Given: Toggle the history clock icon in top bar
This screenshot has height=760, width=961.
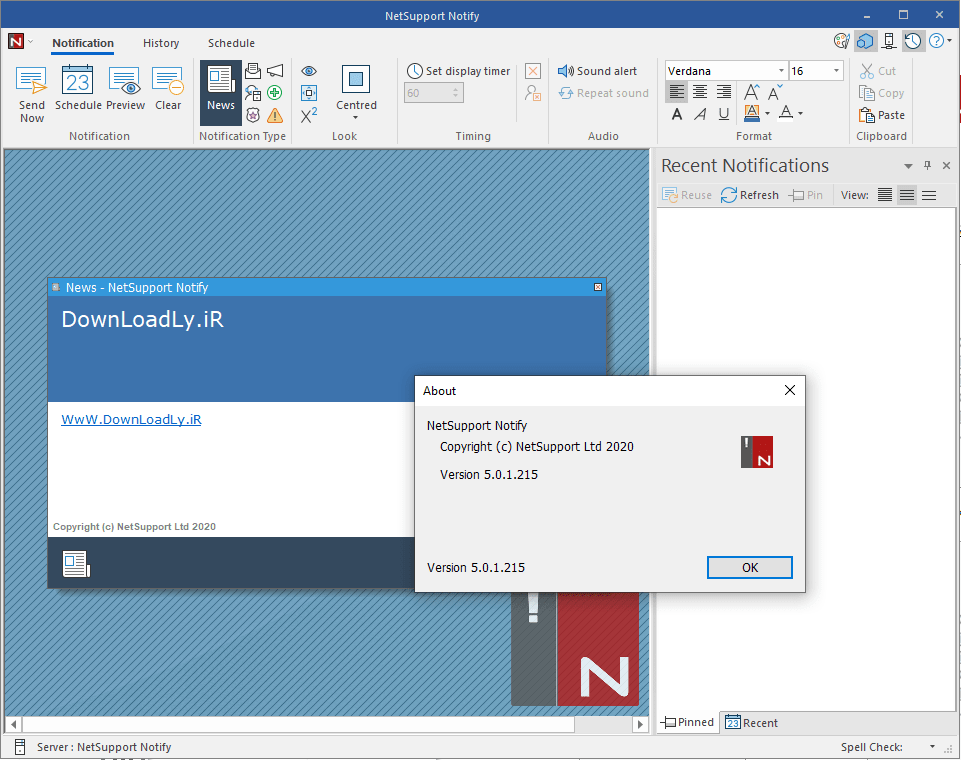Looking at the screenshot, I should (x=913, y=41).
